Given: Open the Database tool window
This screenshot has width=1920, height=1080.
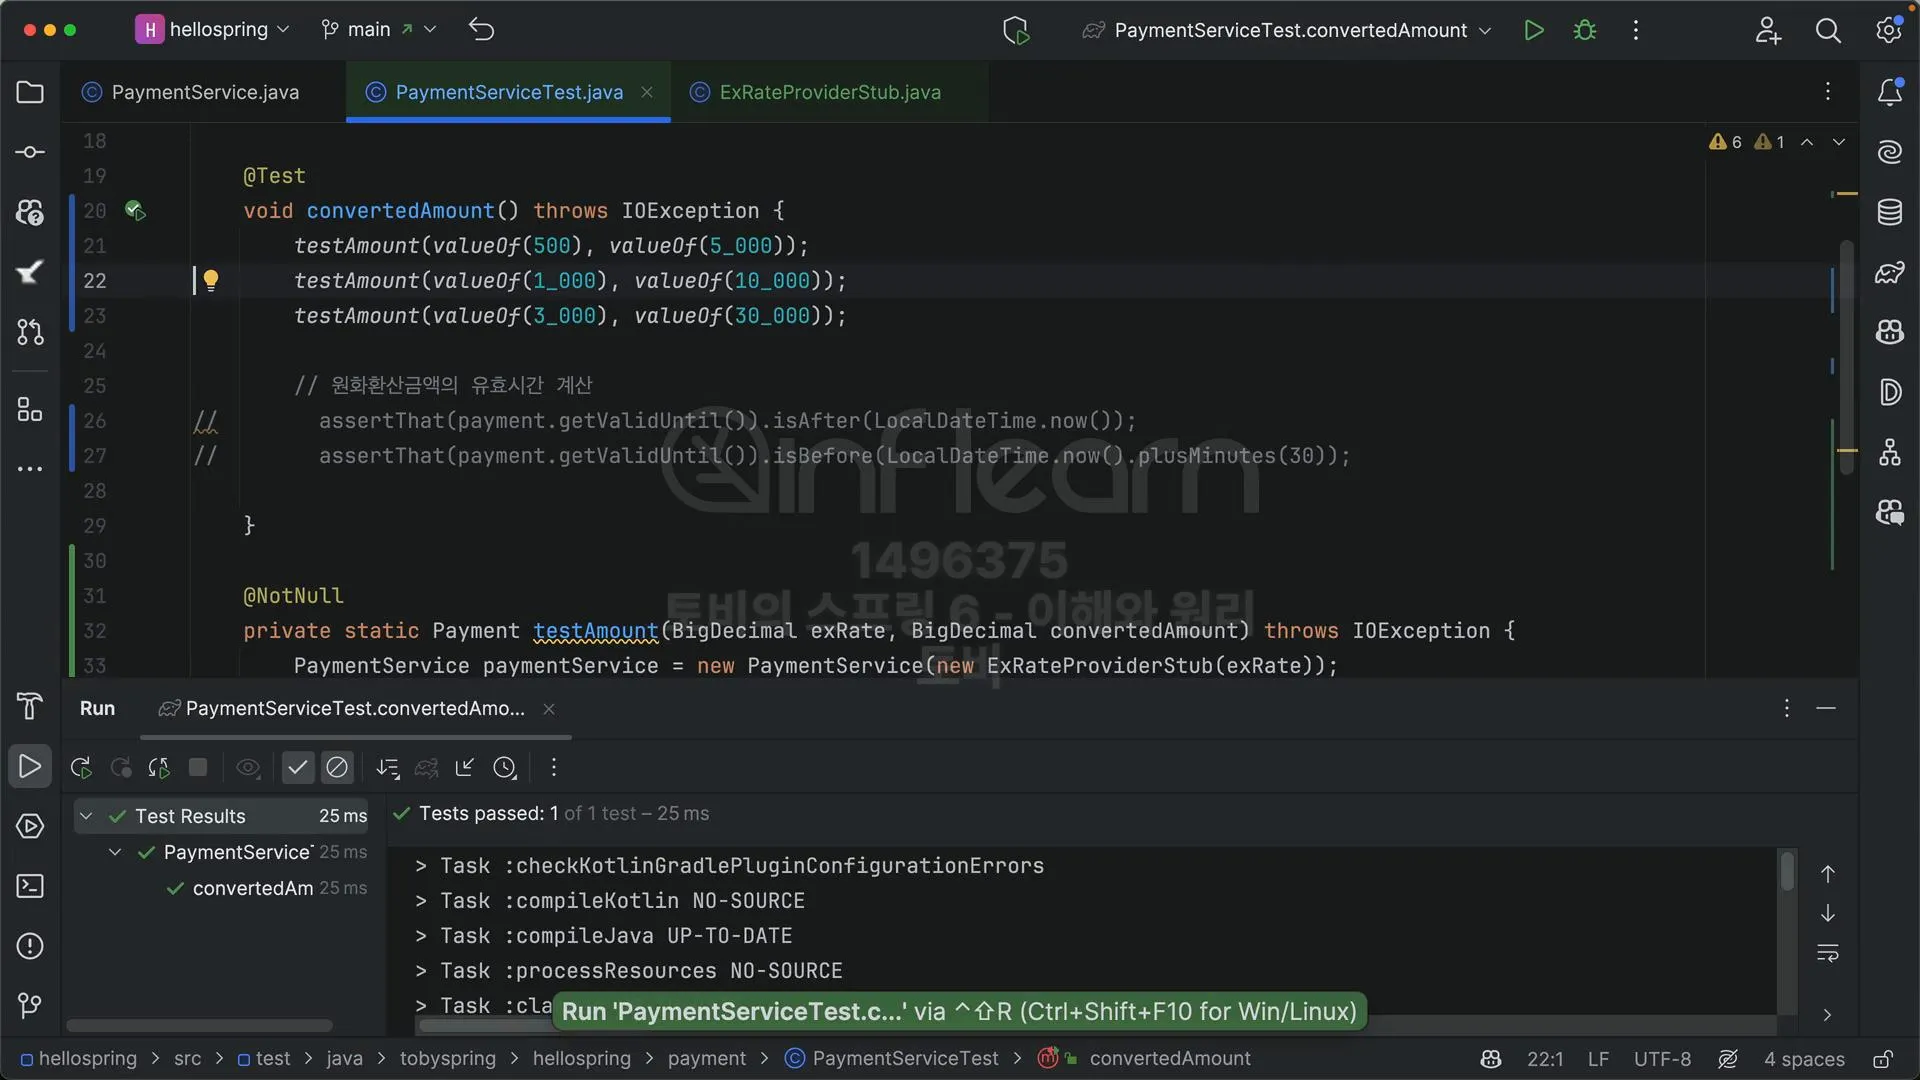Looking at the screenshot, I should [x=1890, y=212].
